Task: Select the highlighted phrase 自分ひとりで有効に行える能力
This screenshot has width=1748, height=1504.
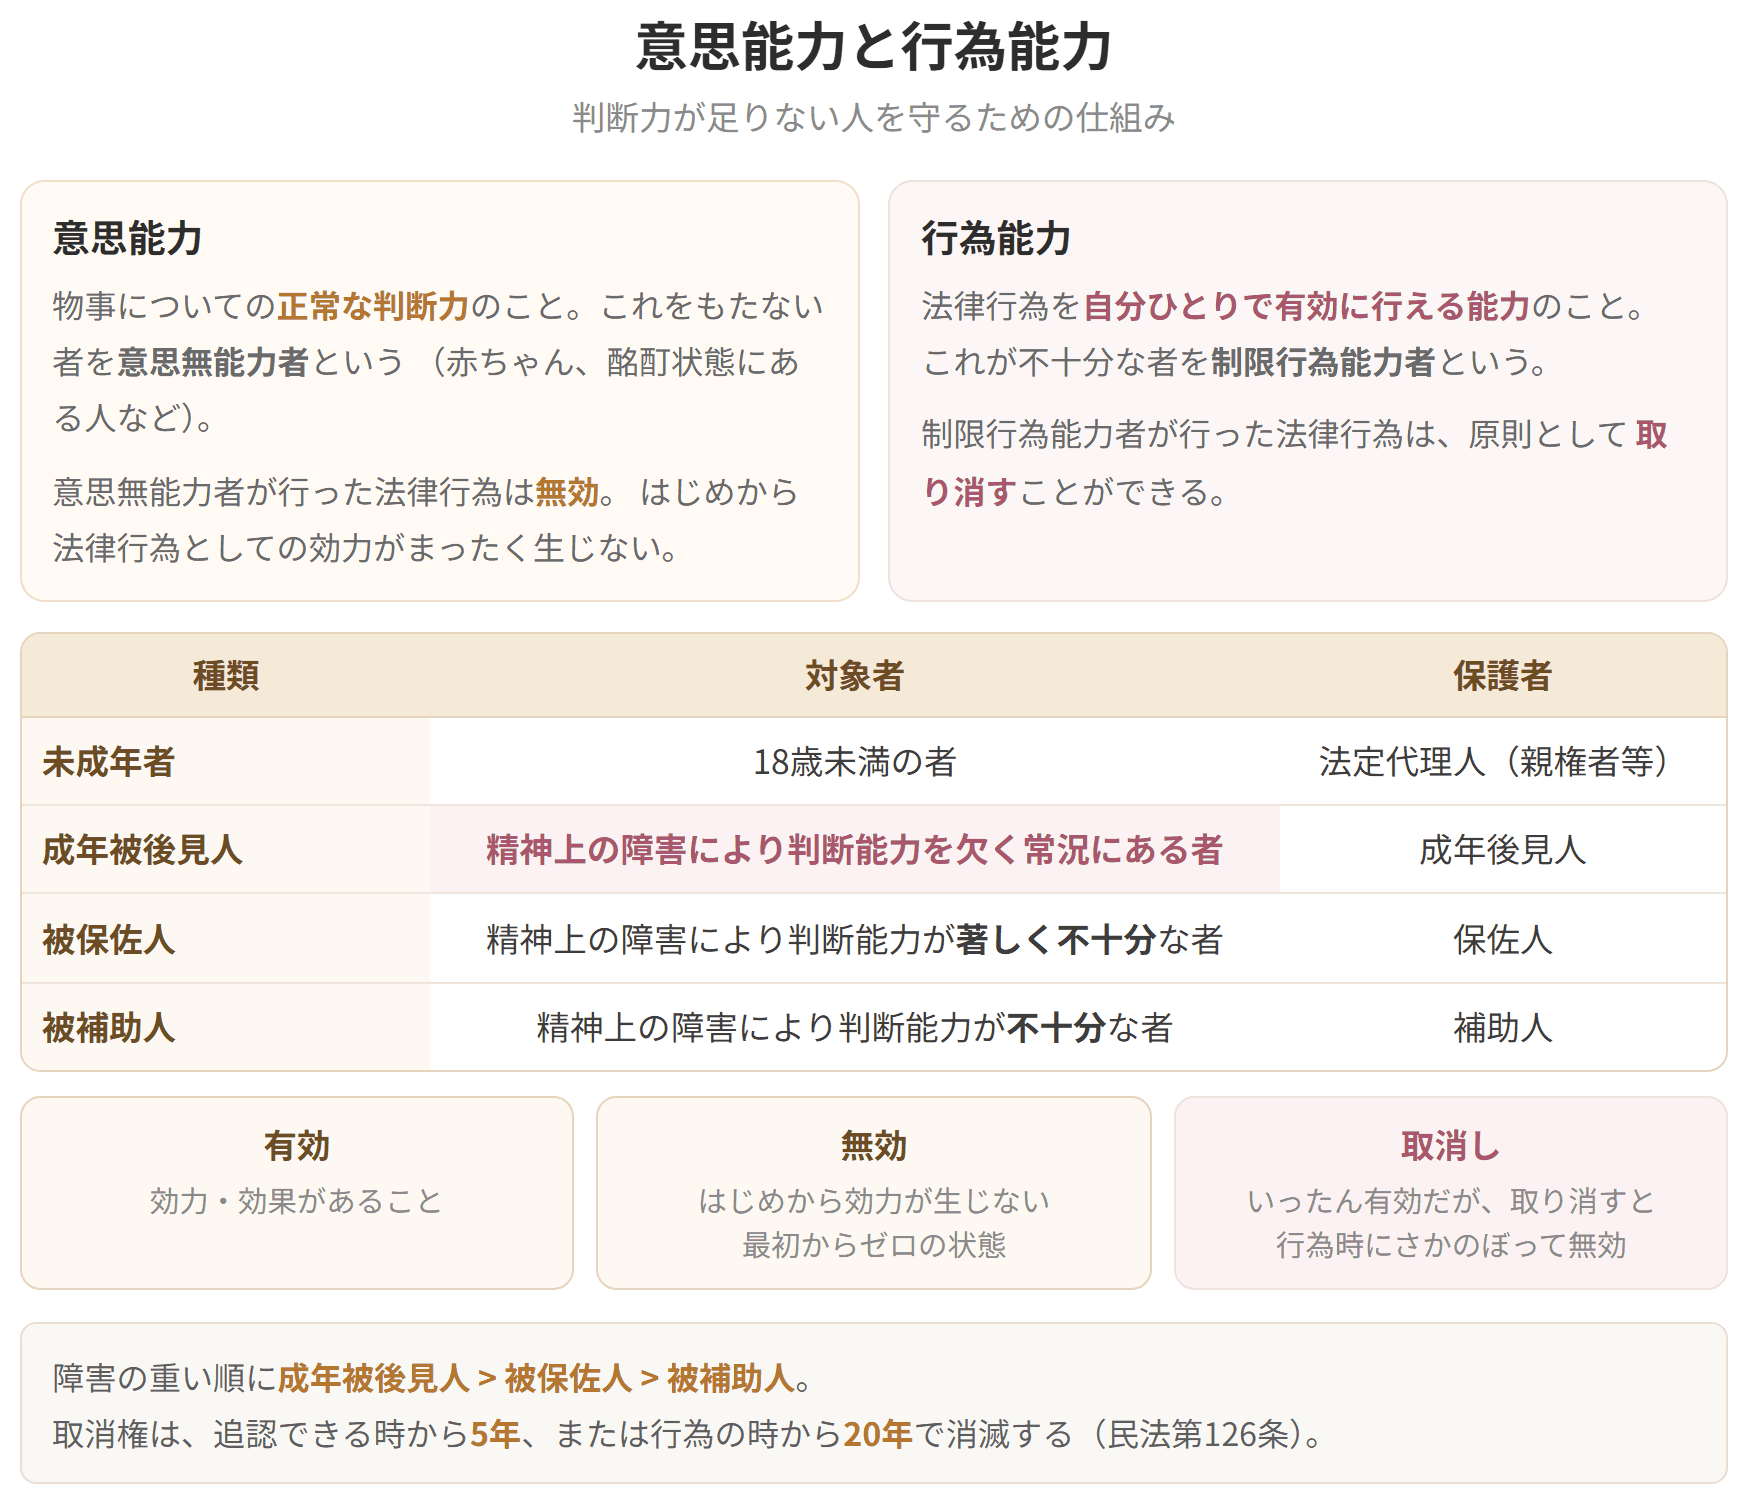Action: [1307, 306]
